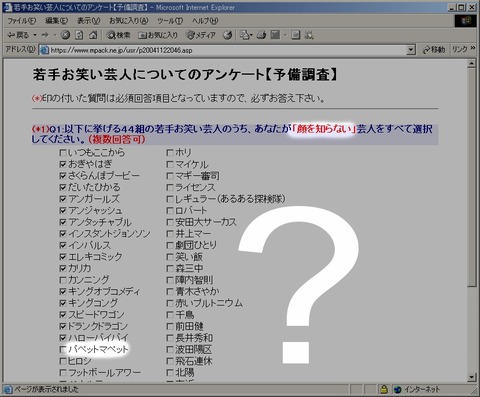The image size is (480, 397).
Task: Expand the リンク links chevron
Action: [x=473, y=49]
